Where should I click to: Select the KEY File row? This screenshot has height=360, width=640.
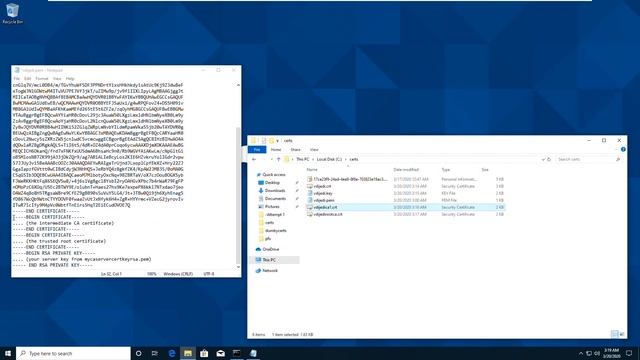coord(406,193)
